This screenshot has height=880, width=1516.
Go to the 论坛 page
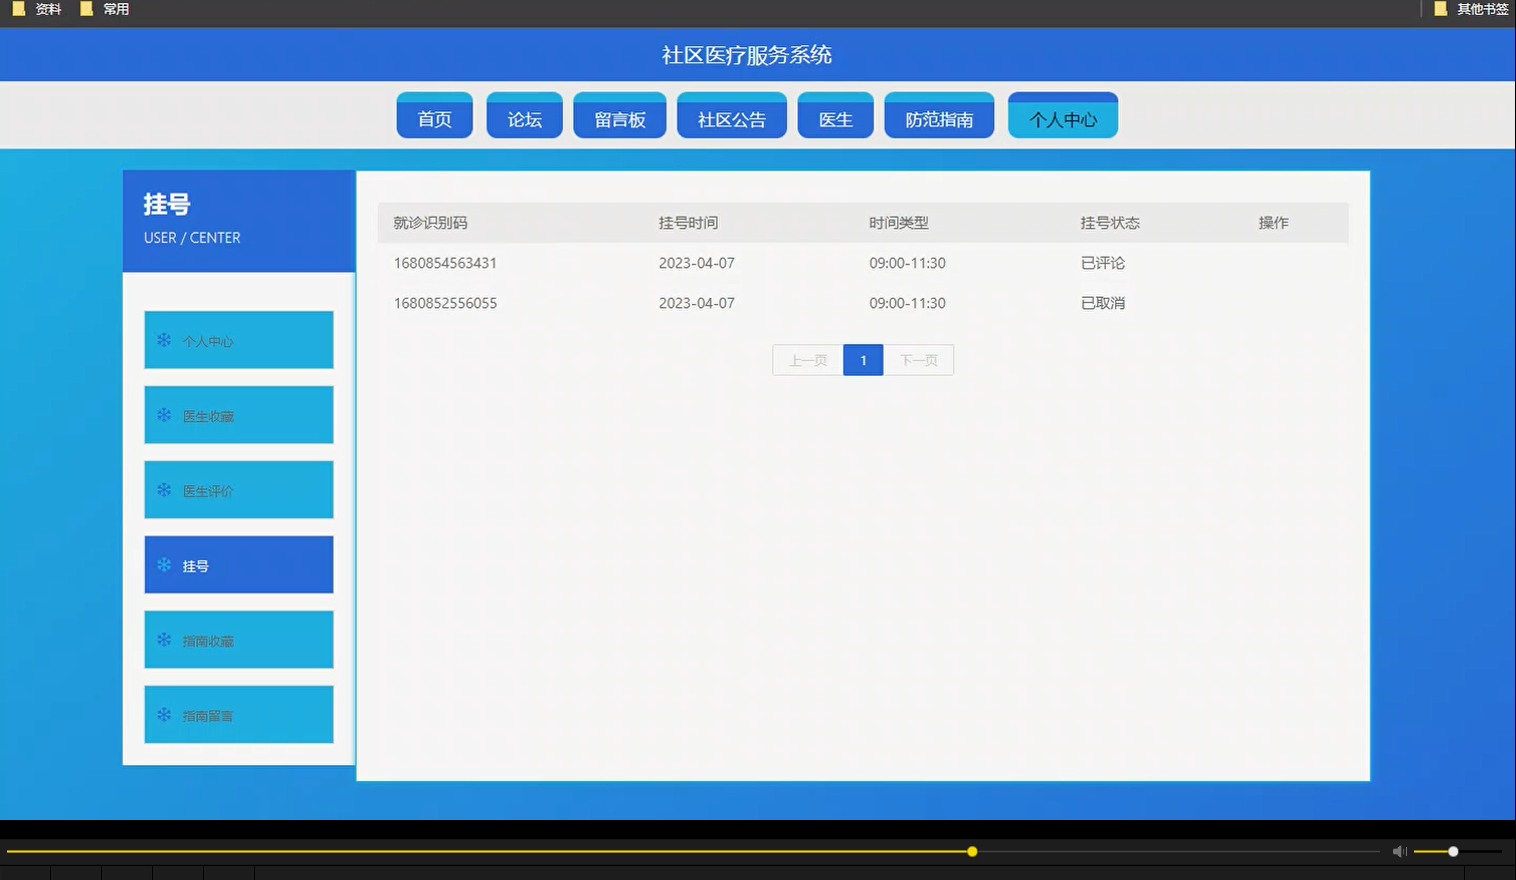pyautogui.click(x=524, y=116)
